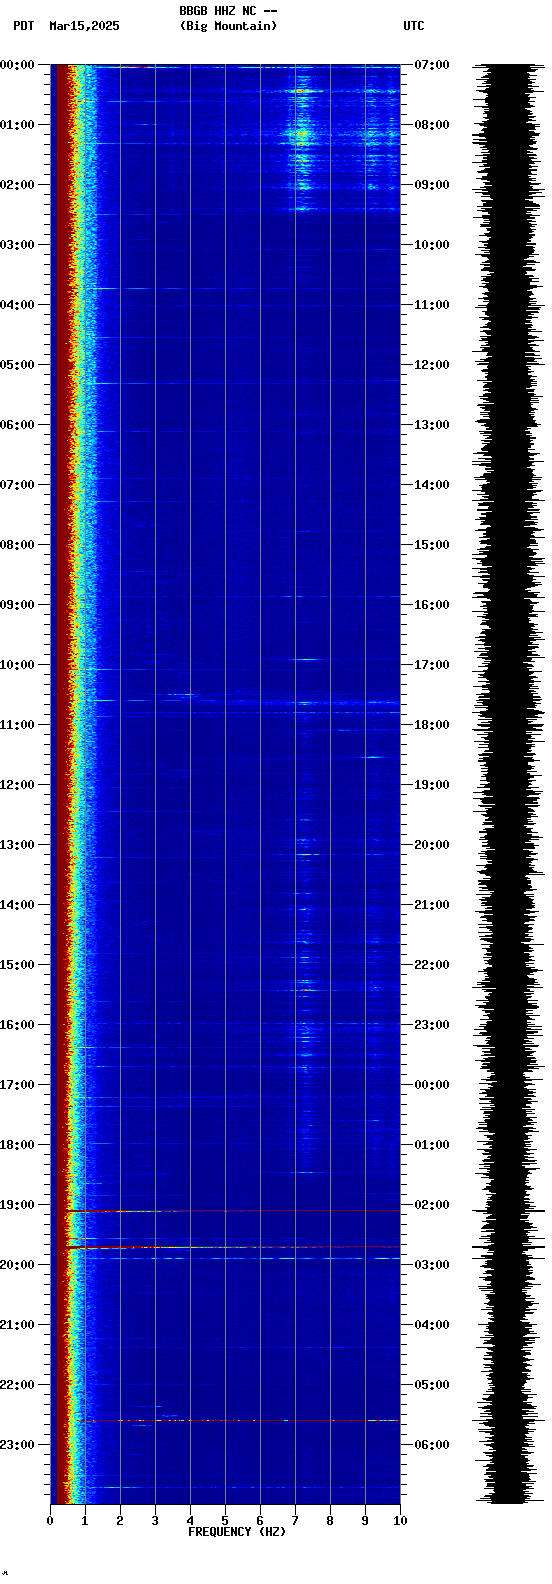Click the '15:00' UTC time label
This screenshot has width=552, height=1584.
(x=432, y=545)
